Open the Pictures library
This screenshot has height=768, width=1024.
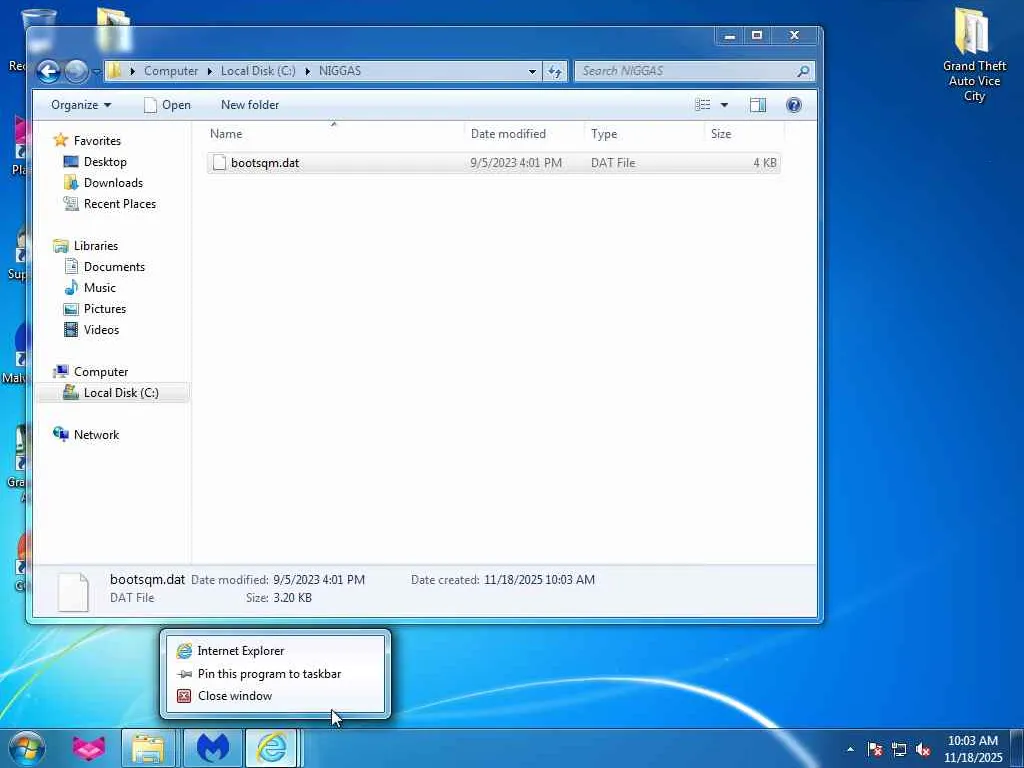coord(104,308)
